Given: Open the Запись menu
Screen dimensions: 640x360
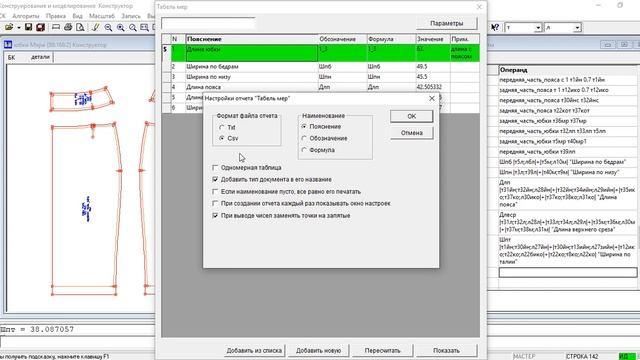Looking at the screenshot, I should coord(131,16).
